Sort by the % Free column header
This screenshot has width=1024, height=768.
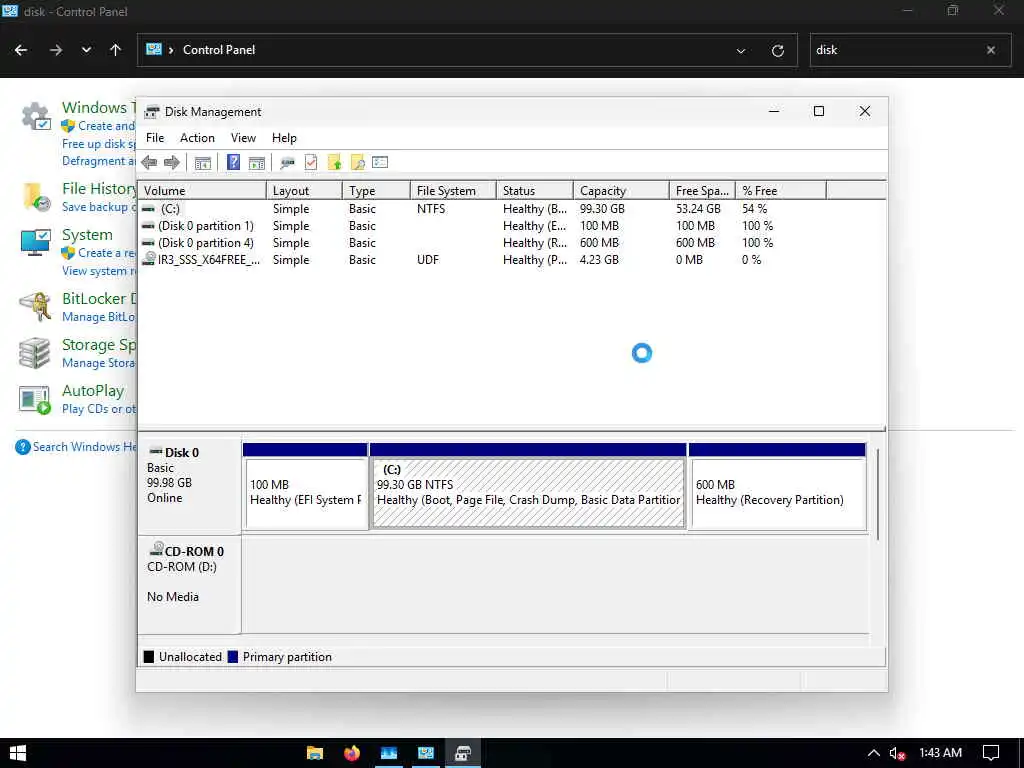click(x=780, y=191)
